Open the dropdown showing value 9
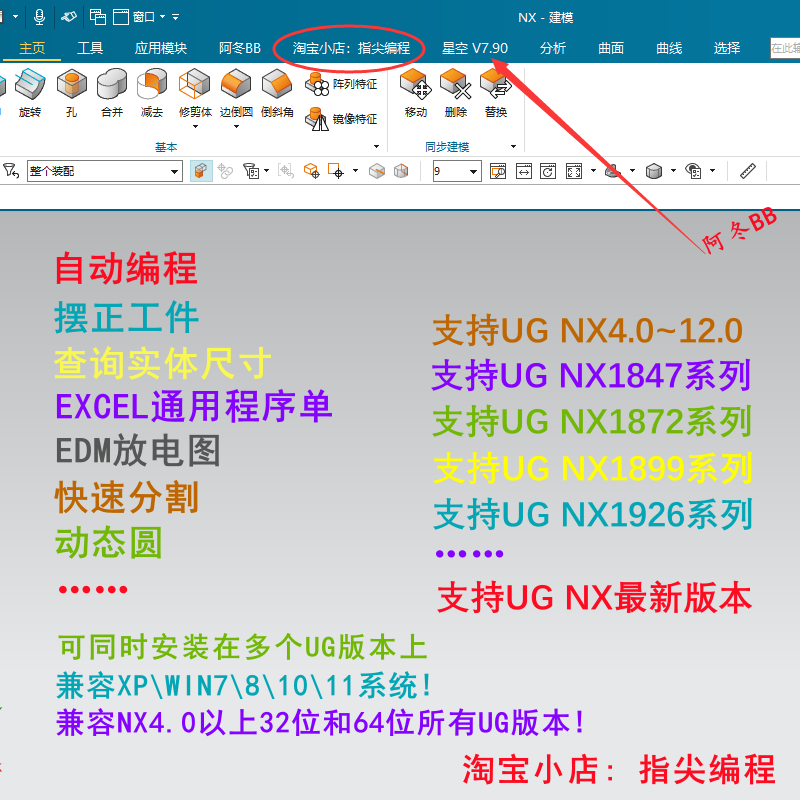Viewport: 800px width, 800px height. tap(457, 171)
